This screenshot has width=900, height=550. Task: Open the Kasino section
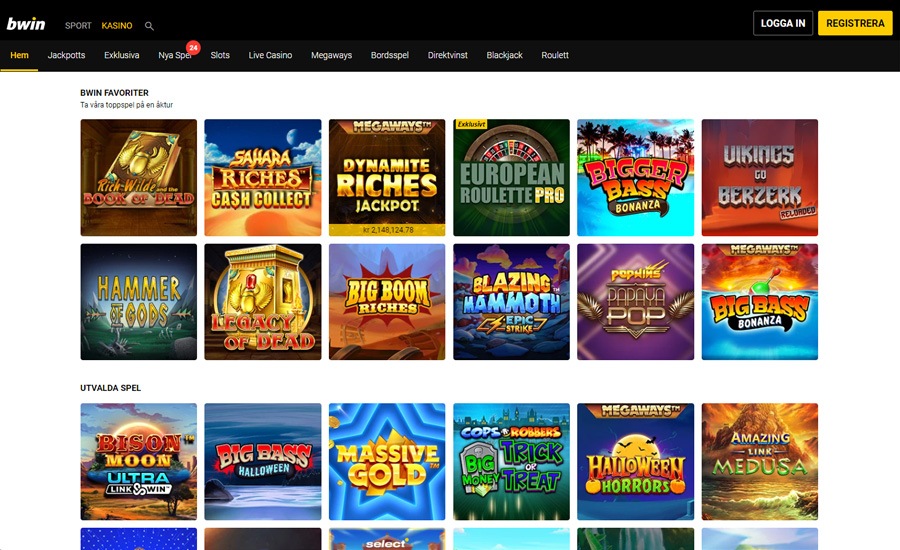[x=117, y=26]
